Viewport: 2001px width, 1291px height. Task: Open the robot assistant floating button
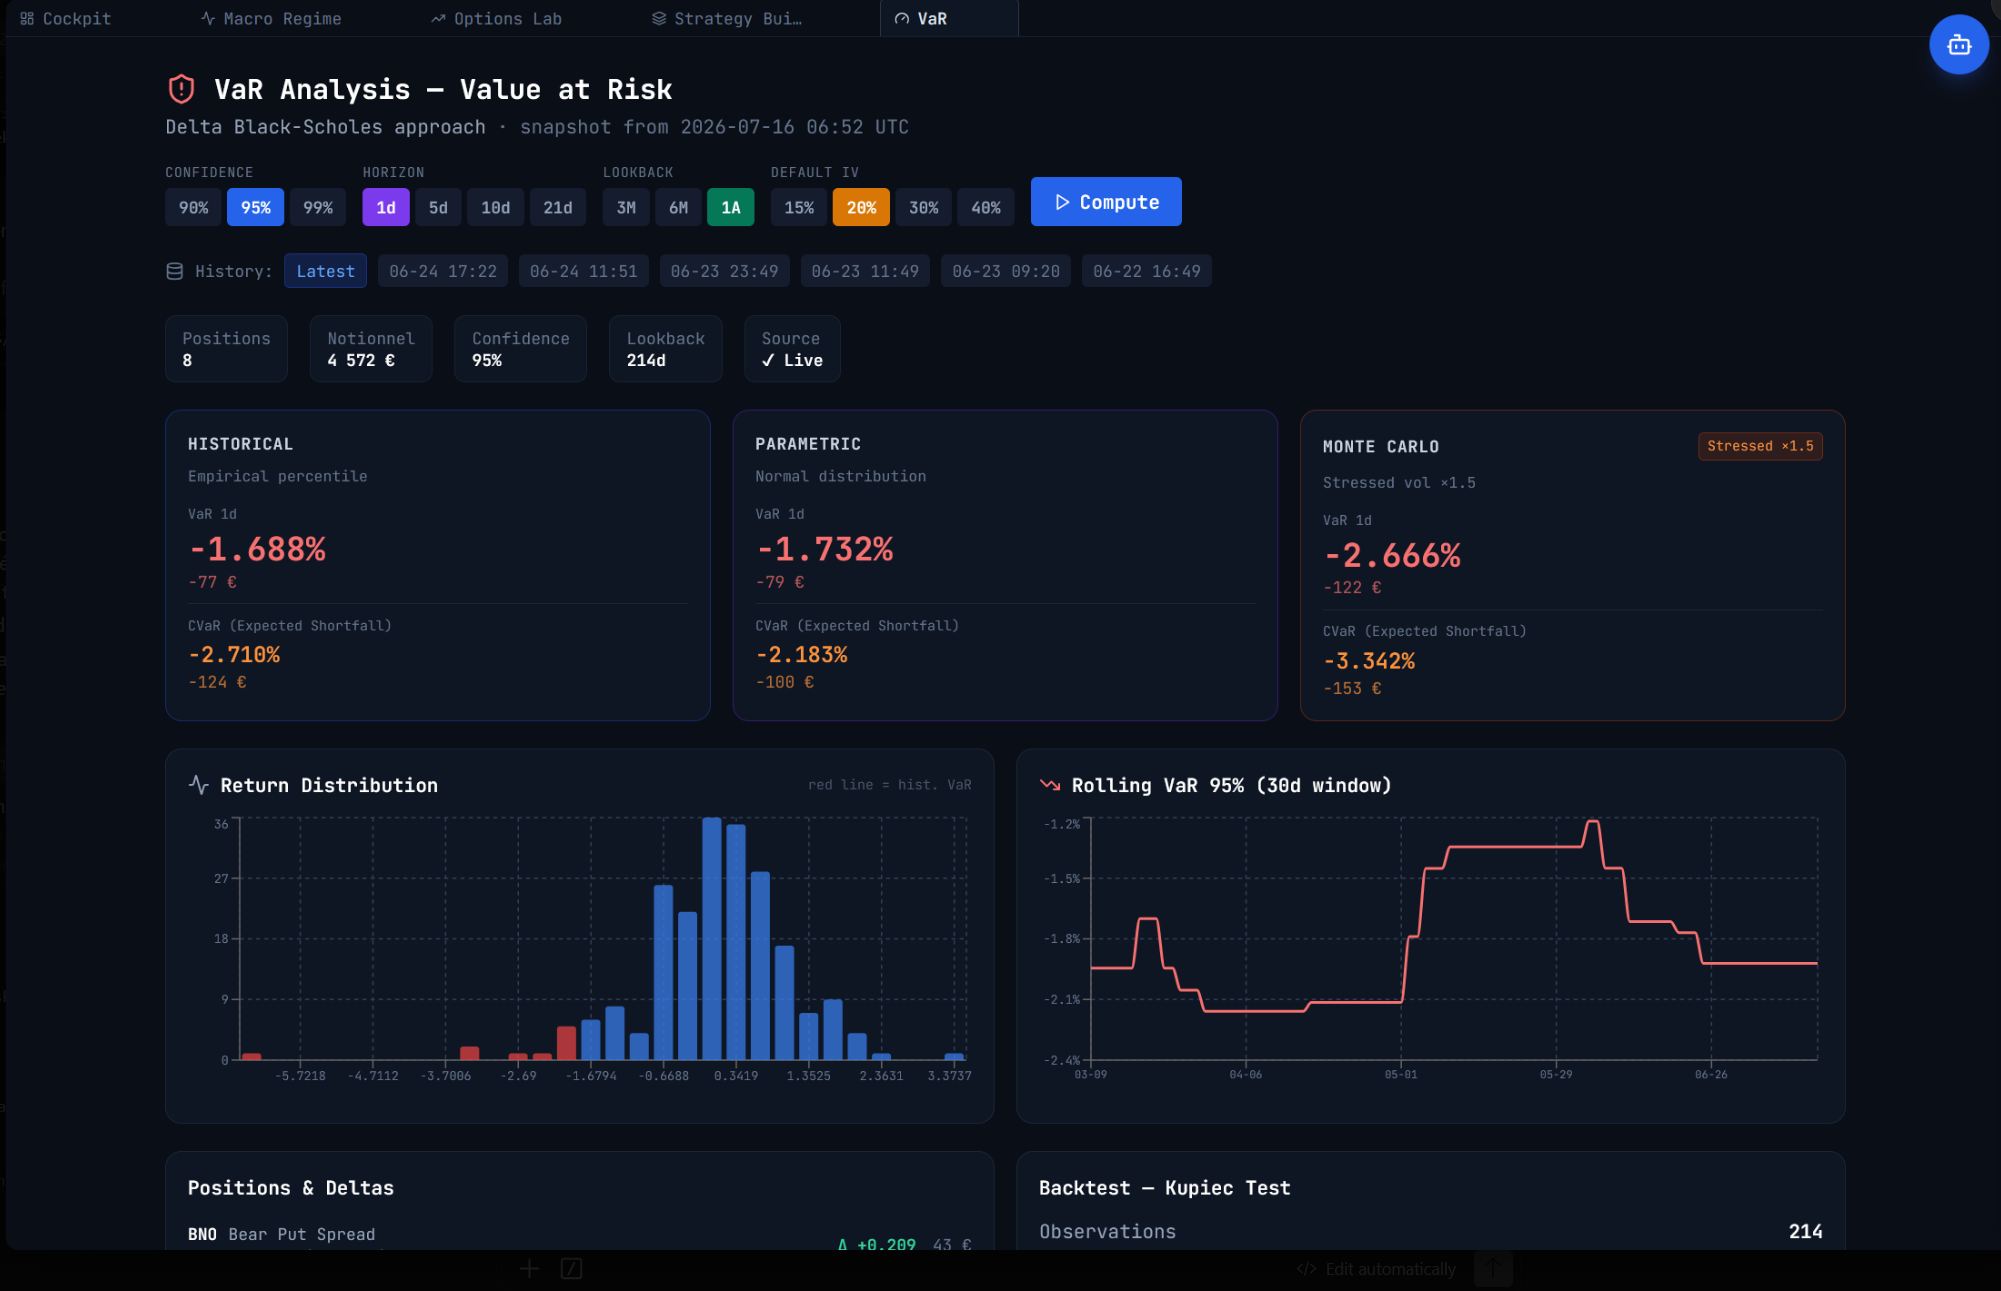[x=1958, y=45]
